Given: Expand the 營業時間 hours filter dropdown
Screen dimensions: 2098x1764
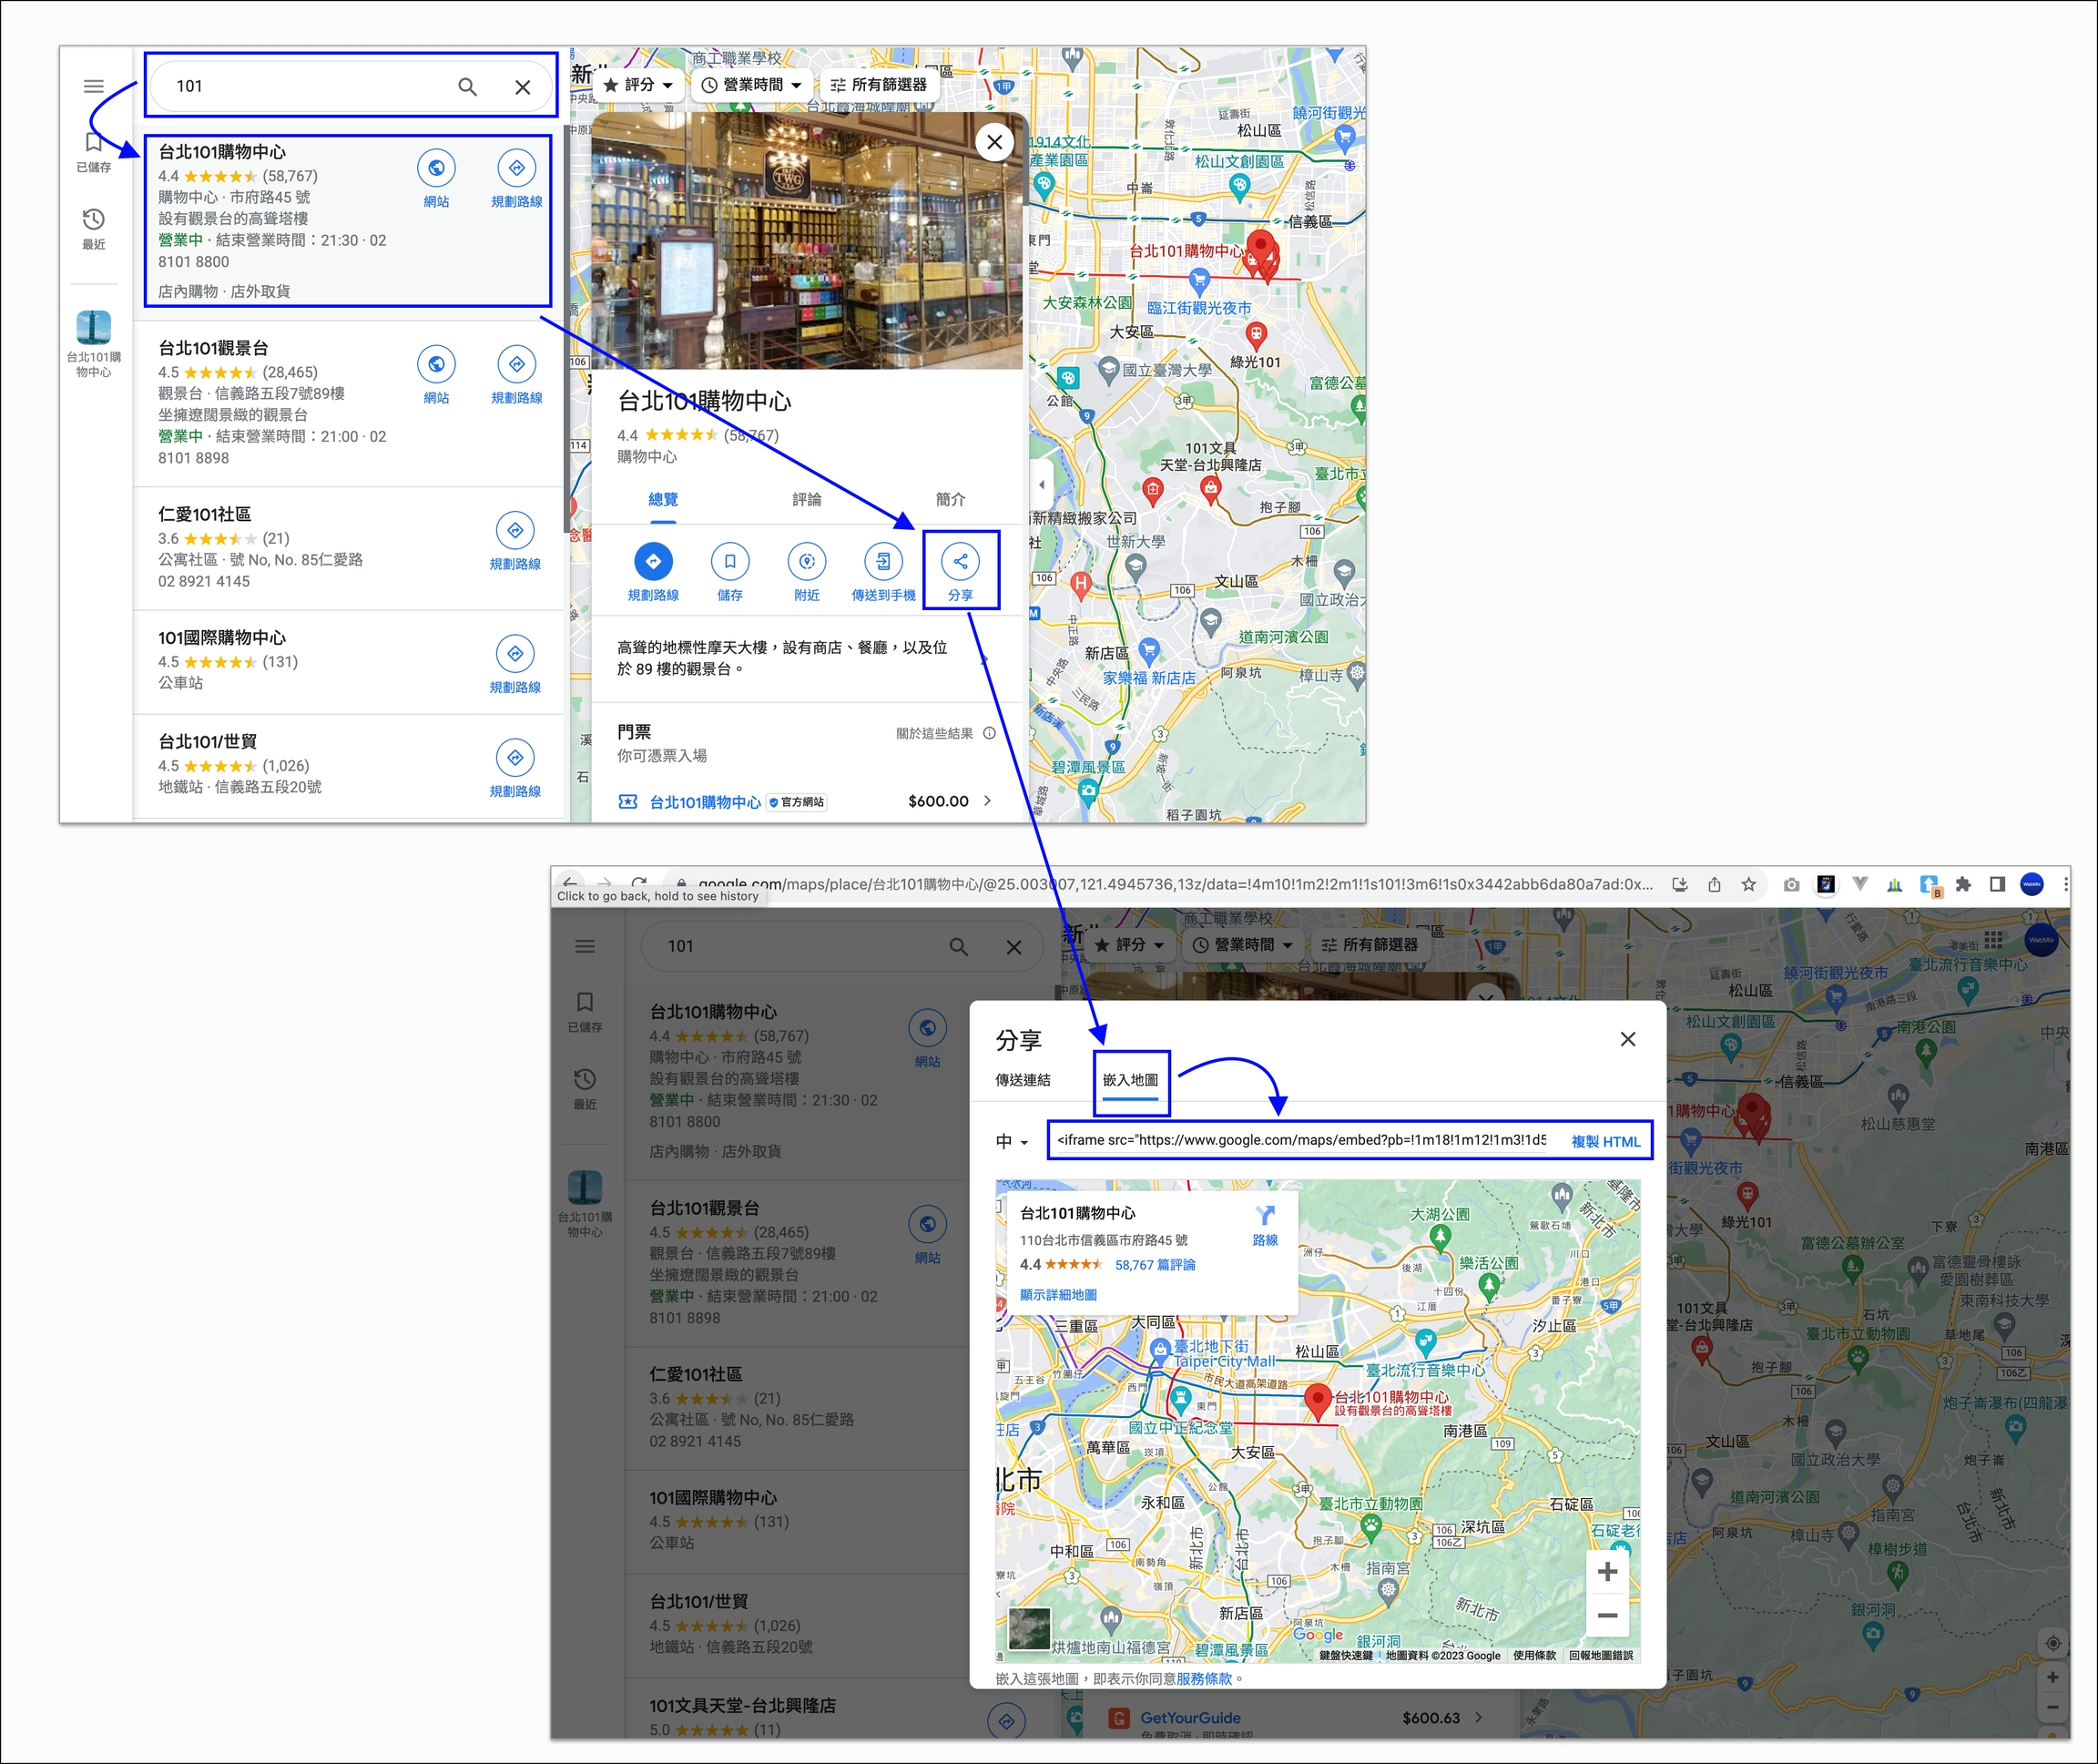Looking at the screenshot, I should coord(752,85).
